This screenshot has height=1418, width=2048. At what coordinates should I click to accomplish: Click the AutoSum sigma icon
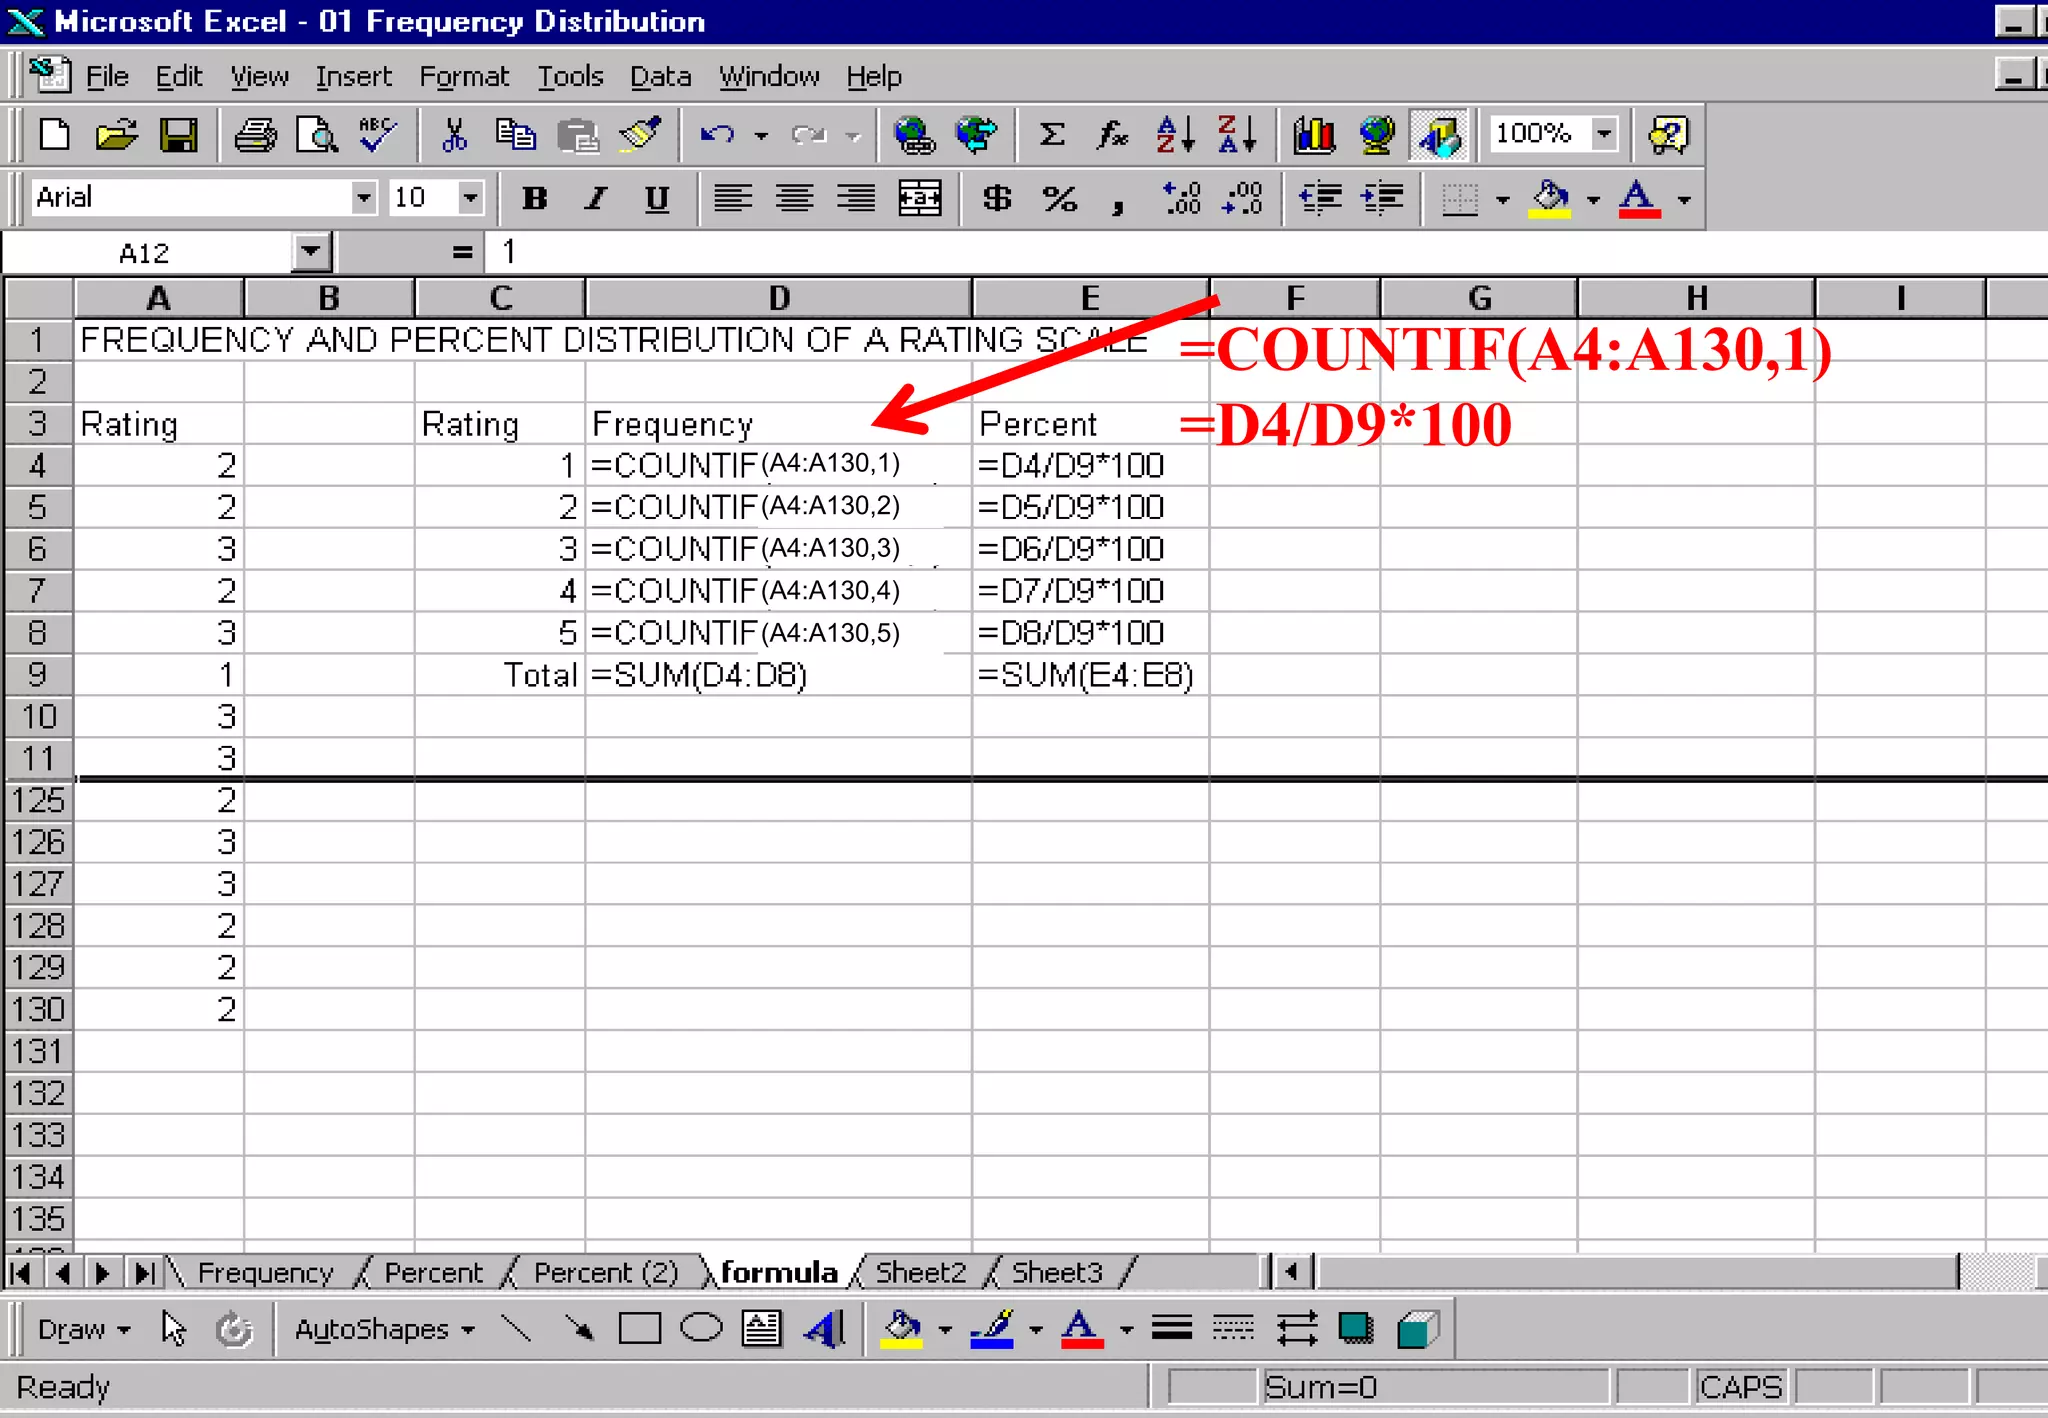pyautogui.click(x=1051, y=135)
